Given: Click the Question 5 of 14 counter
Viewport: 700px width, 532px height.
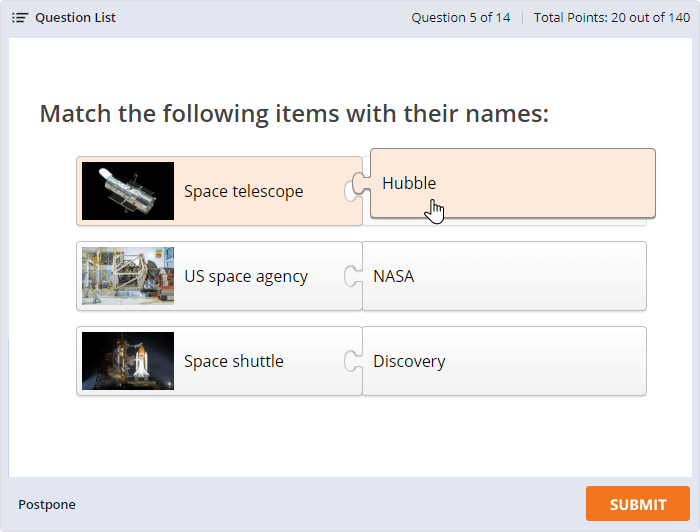Looking at the screenshot, I should [x=460, y=18].
